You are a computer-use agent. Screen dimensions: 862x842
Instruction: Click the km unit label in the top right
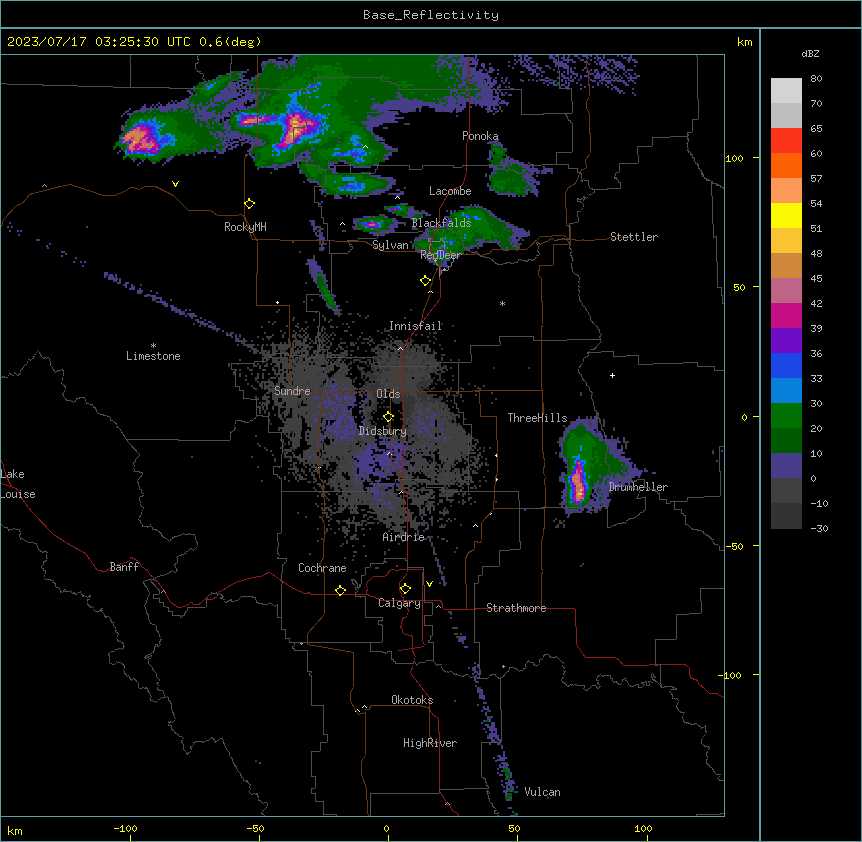click(x=744, y=42)
